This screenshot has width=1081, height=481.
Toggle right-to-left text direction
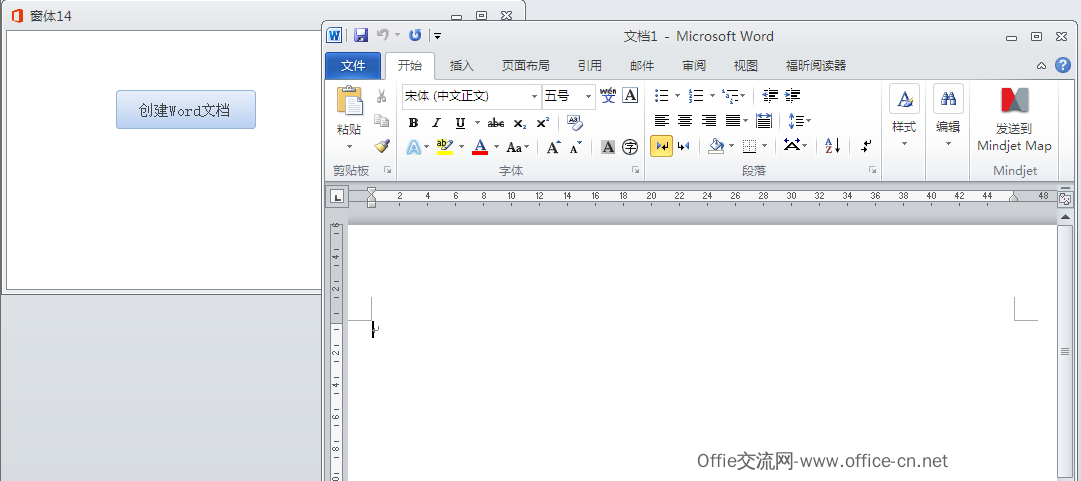684,146
